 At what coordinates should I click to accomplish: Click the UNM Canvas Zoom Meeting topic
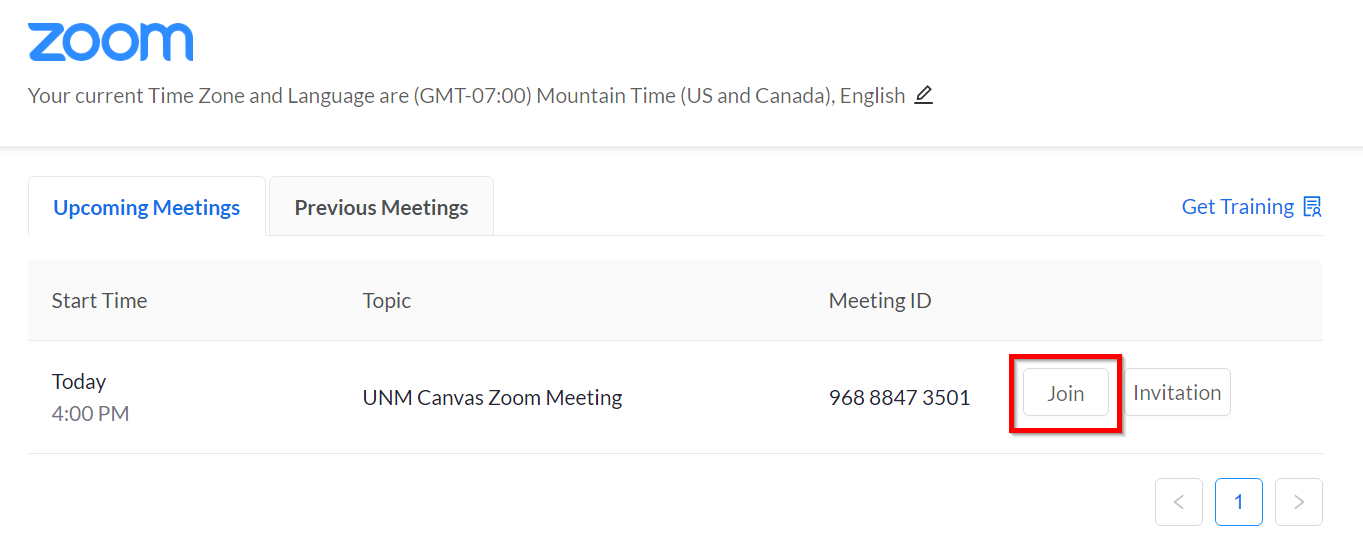492,398
